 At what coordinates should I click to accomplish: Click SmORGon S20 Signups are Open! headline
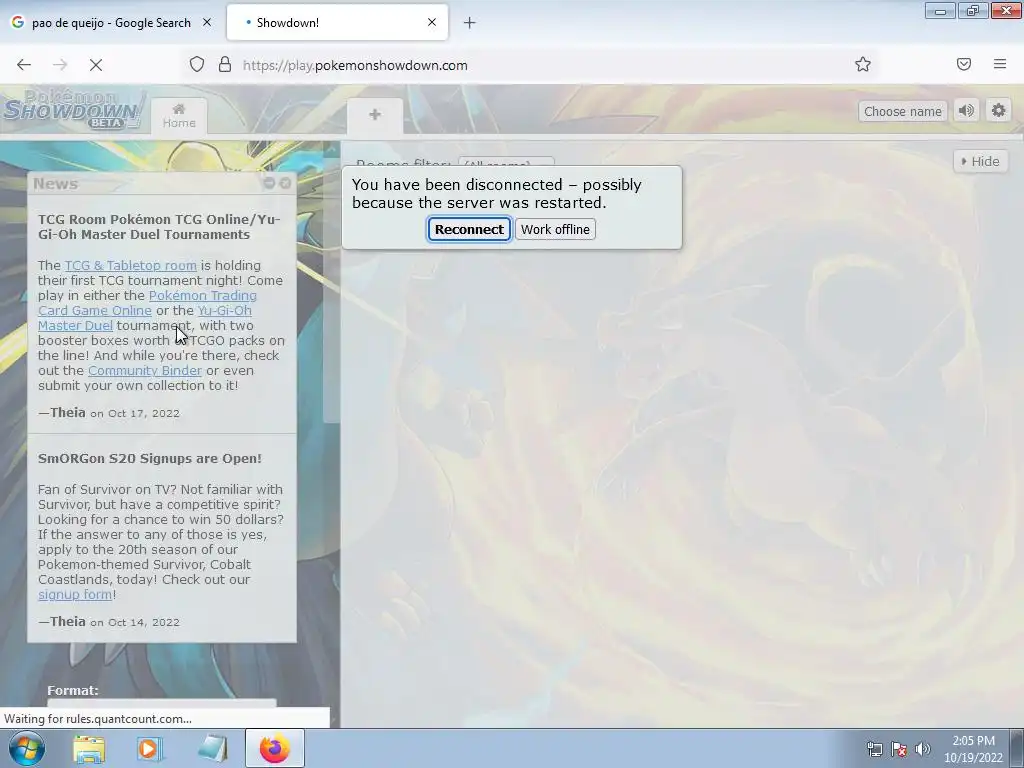click(150, 458)
